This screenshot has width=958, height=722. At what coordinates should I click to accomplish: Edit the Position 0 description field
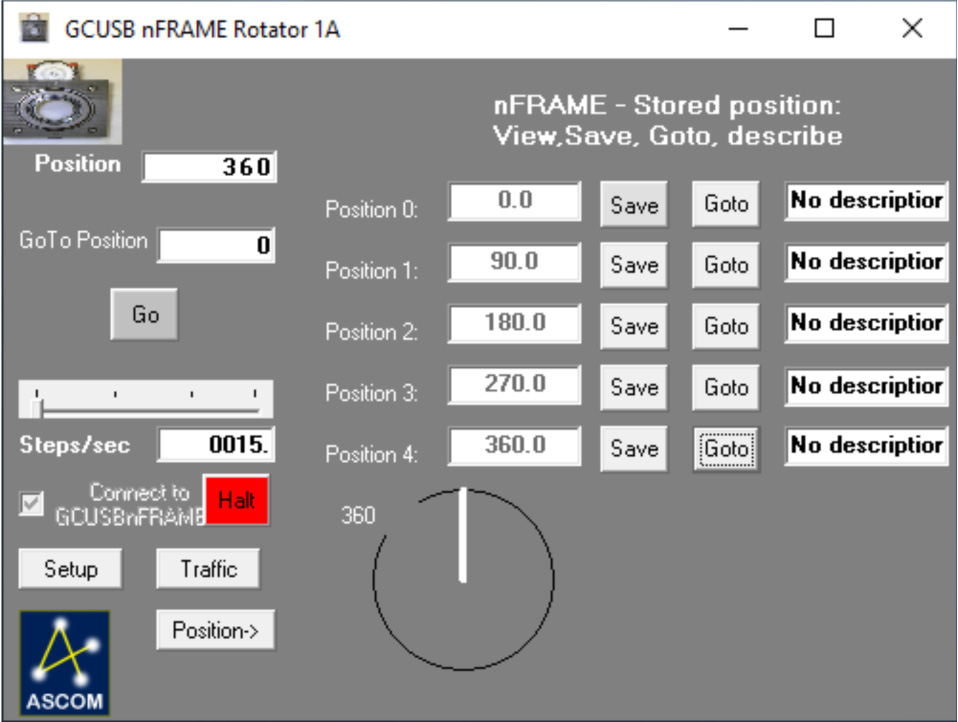(x=865, y=201)
